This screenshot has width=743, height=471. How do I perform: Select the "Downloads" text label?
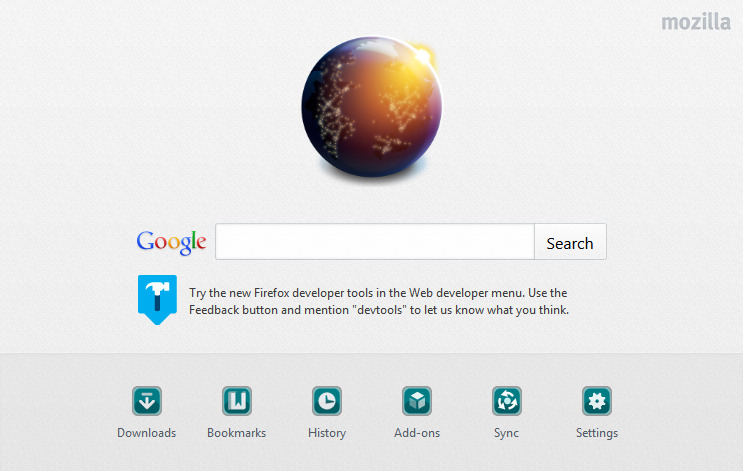(x=147, y=433)
